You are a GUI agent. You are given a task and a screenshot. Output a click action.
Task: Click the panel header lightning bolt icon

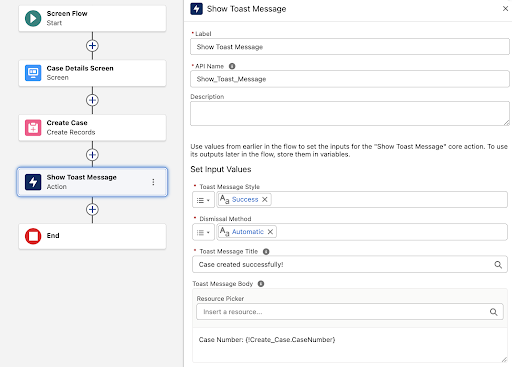[196, 9]
